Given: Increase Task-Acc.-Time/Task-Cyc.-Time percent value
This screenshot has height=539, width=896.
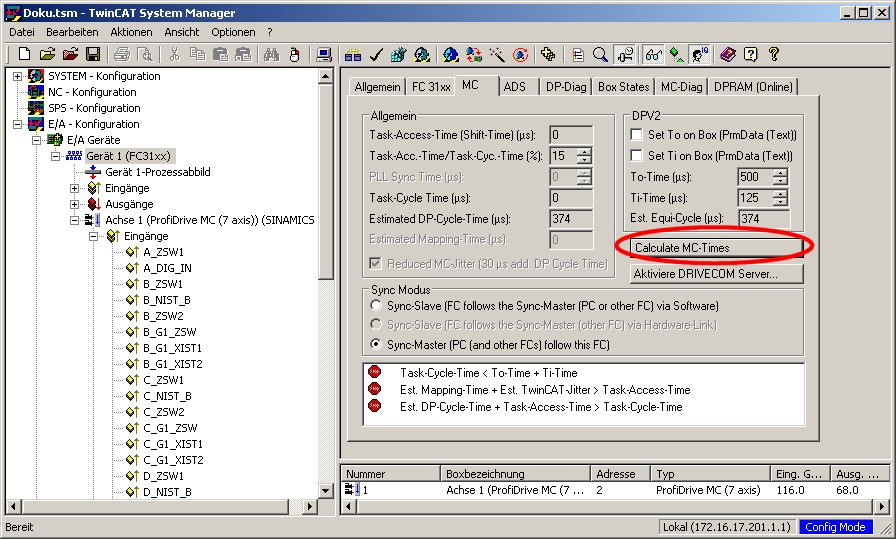Looking at the screenshot, I should 584,151.
